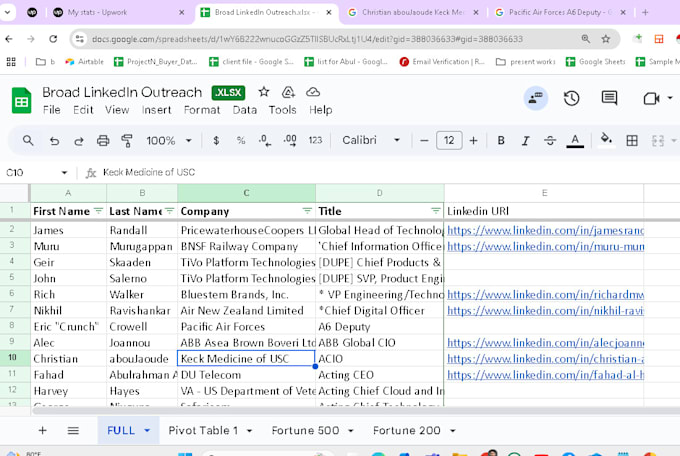Star the Broad LinkedIn Outreach document
Screen dimensions: 680x456
264,91
